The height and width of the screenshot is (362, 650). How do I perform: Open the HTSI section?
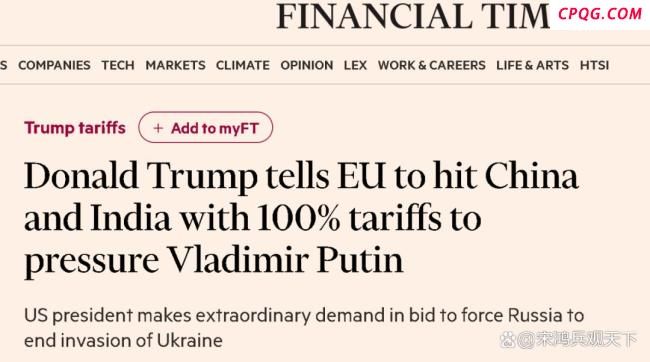tap(594, 65)
